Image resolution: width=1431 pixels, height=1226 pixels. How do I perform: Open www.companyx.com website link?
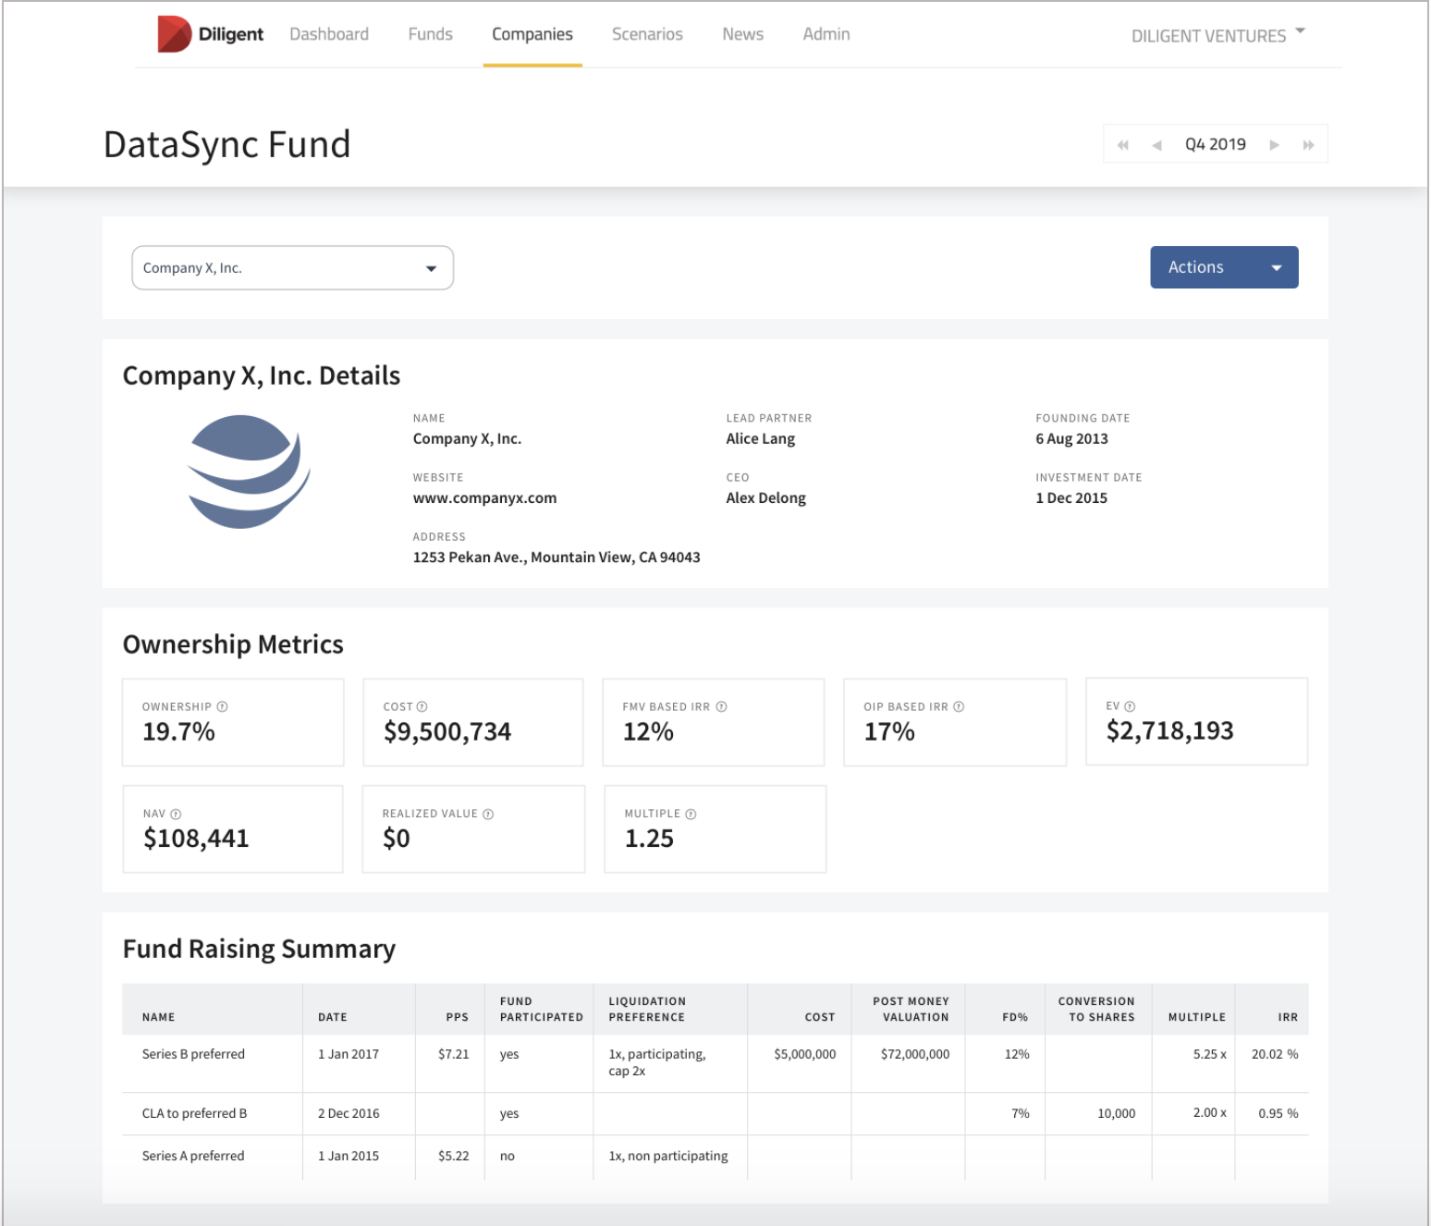485,498
